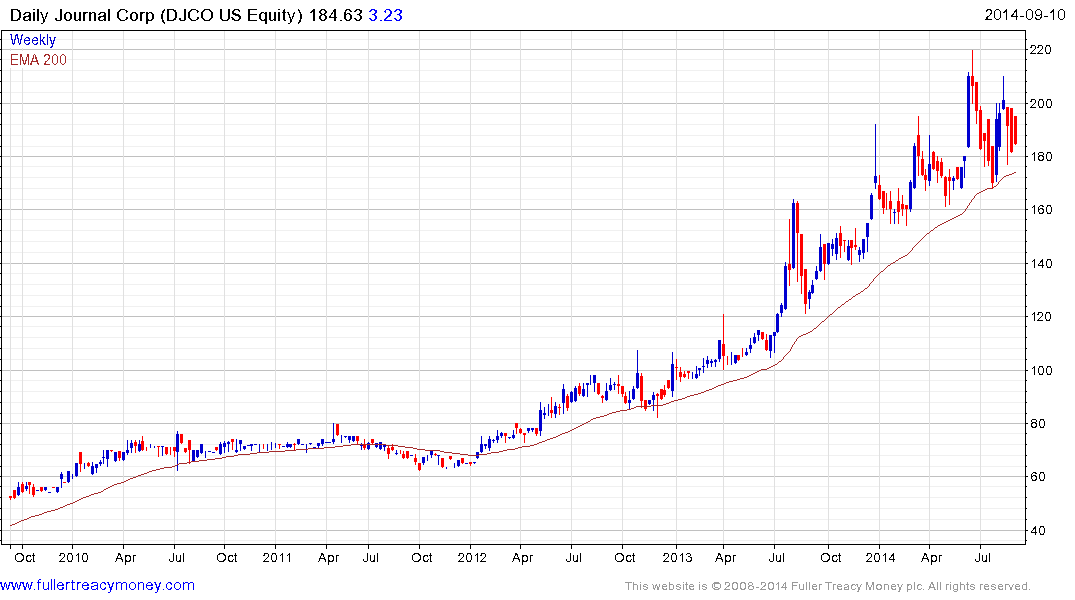
Task: Click the 200 price axis label
Action: click(1041, 103)
